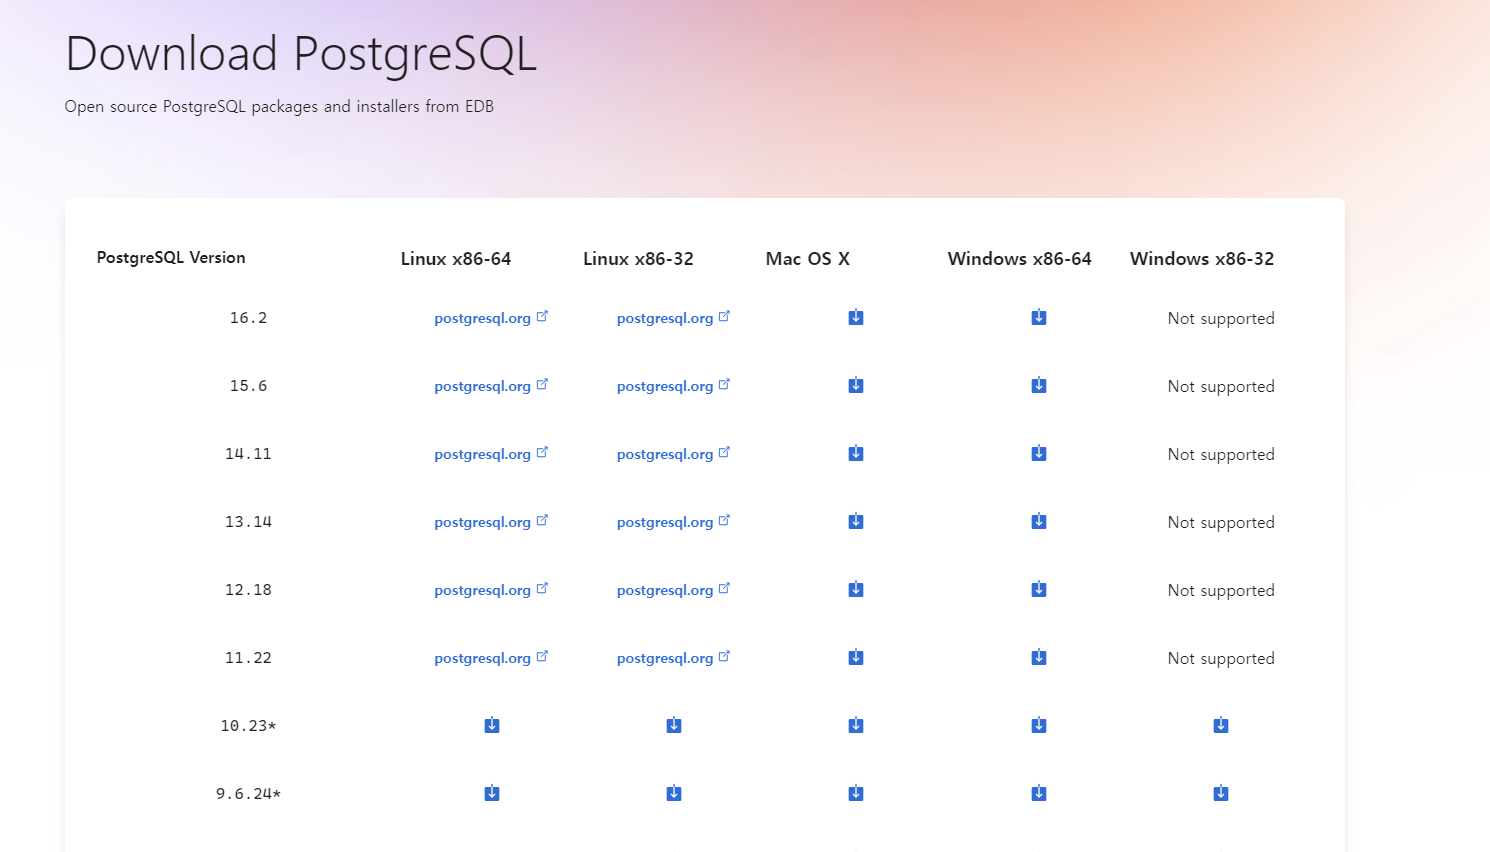The image size is (1490, 852).
Task: Open postgresql.org link for 14.11 Linux x86-64
Action: coord(491,454)
